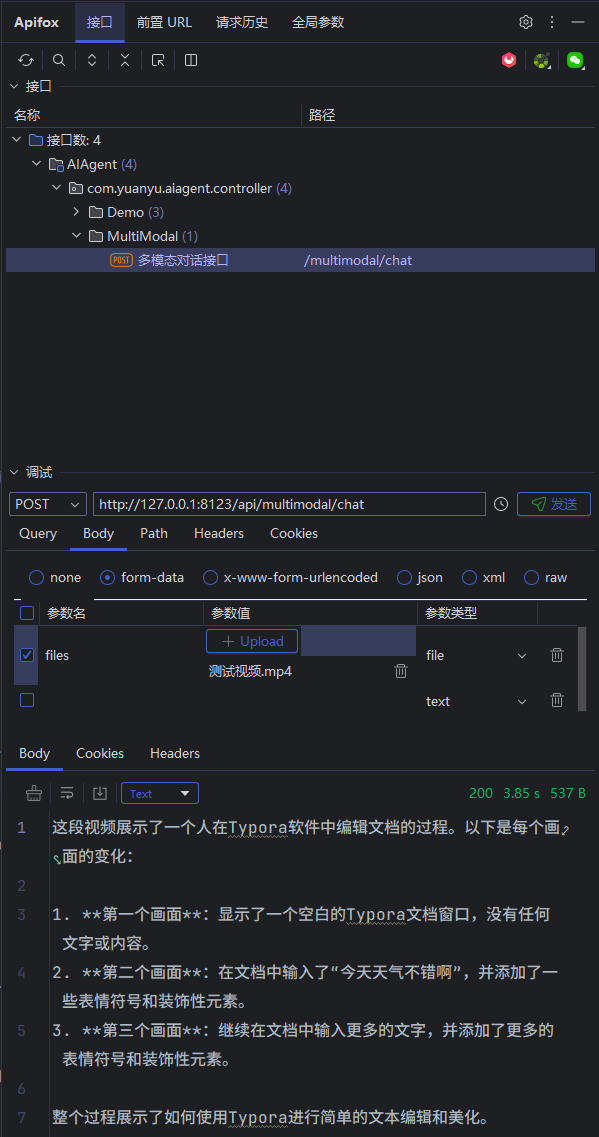Screen dimensions: 599x1137
Task: Toggle soft-wrap icon in response toolbar
Action: coord(67,793)
